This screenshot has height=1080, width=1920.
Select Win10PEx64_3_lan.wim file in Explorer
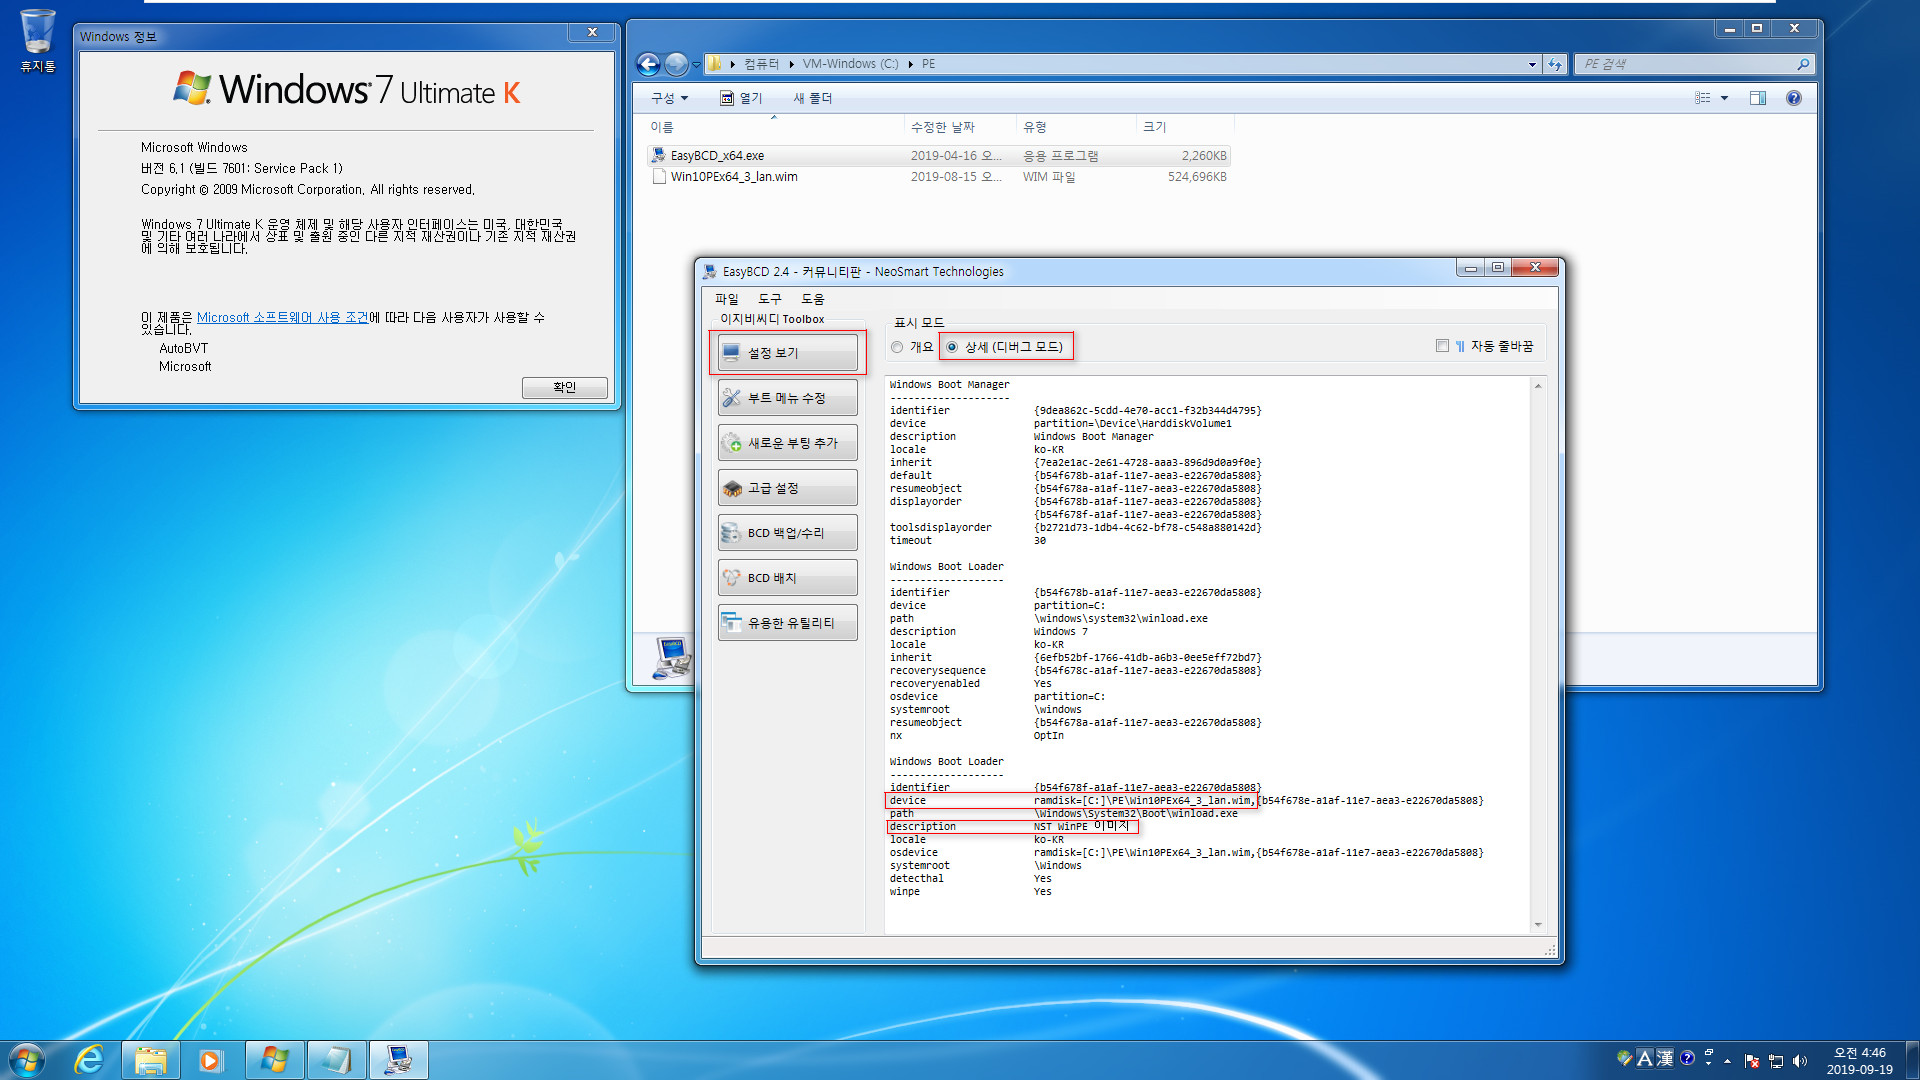point(938,177)
